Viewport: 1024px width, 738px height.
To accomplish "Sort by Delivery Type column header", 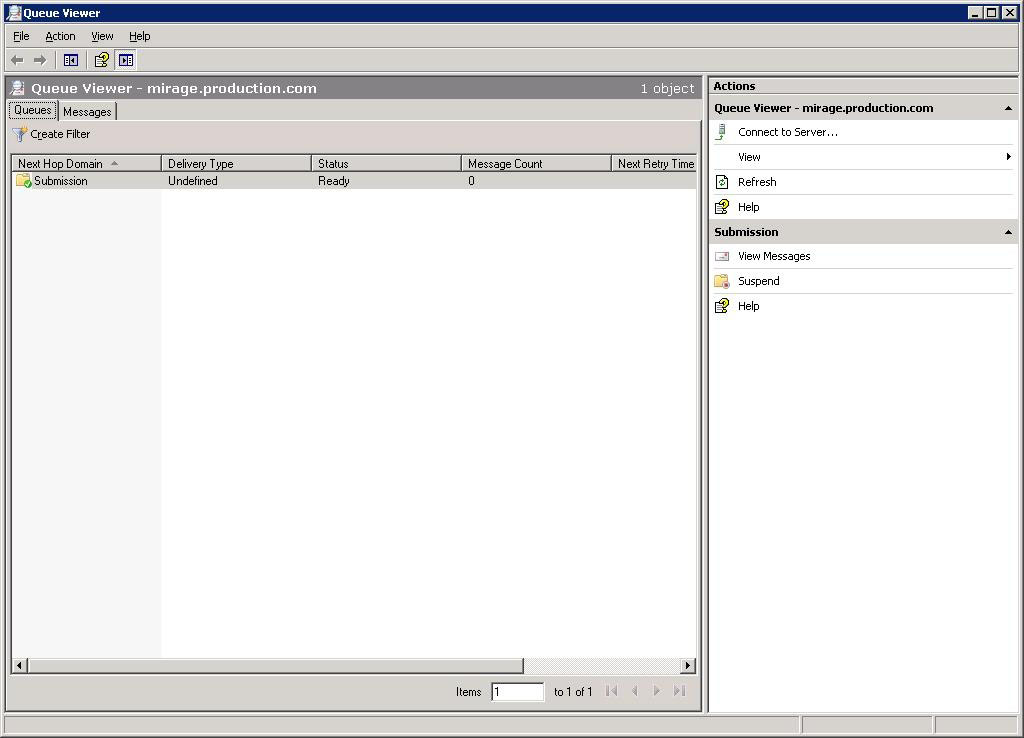I will click(236, 163).
